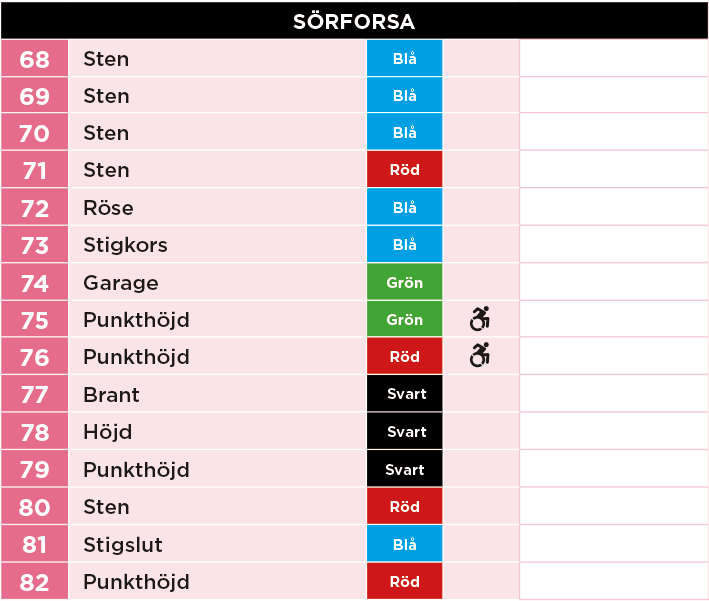Click the Svart label next to Brant
The height and width of the screenshot is (601, 709).
[x=405, y=394]
